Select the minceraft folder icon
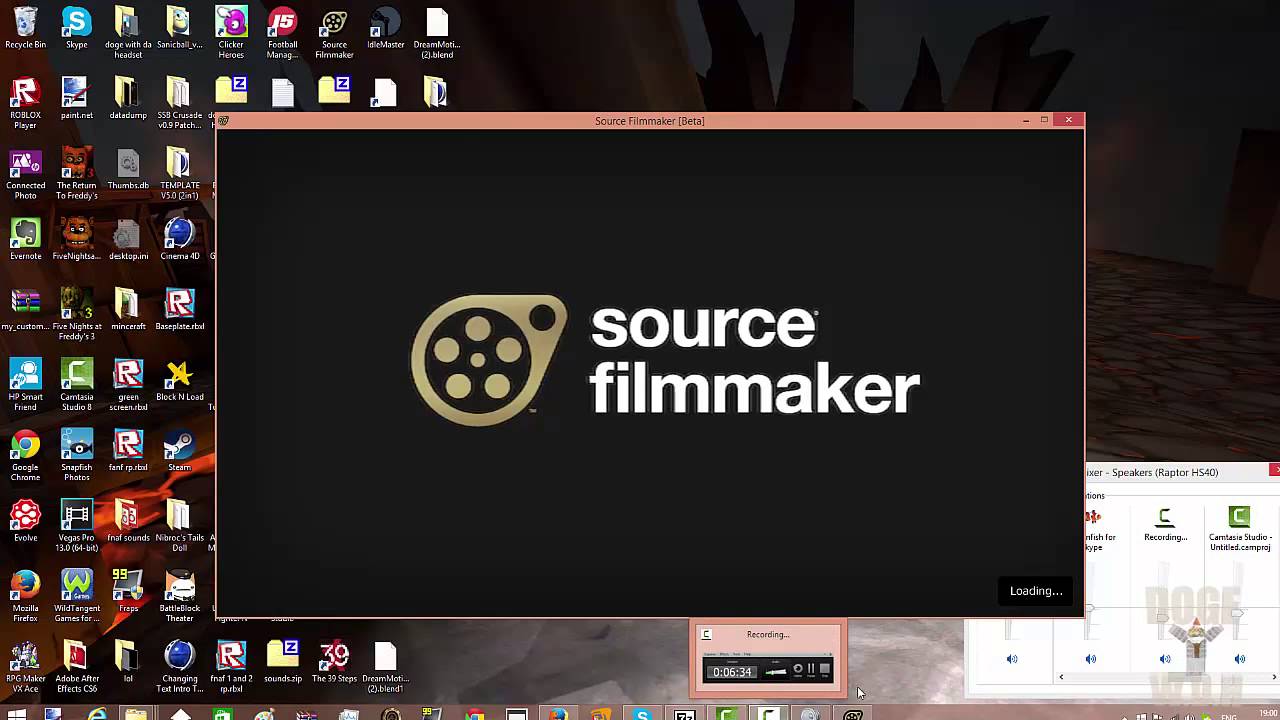The width and height of the screenshot is (1280, 720). point(128,309)
